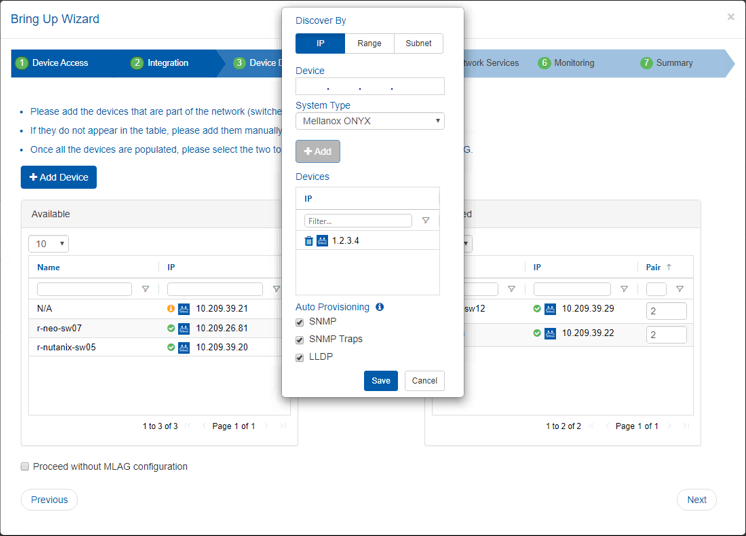
Task: Click the Auto Provisioning info icon
Action: tap(380, 307)
